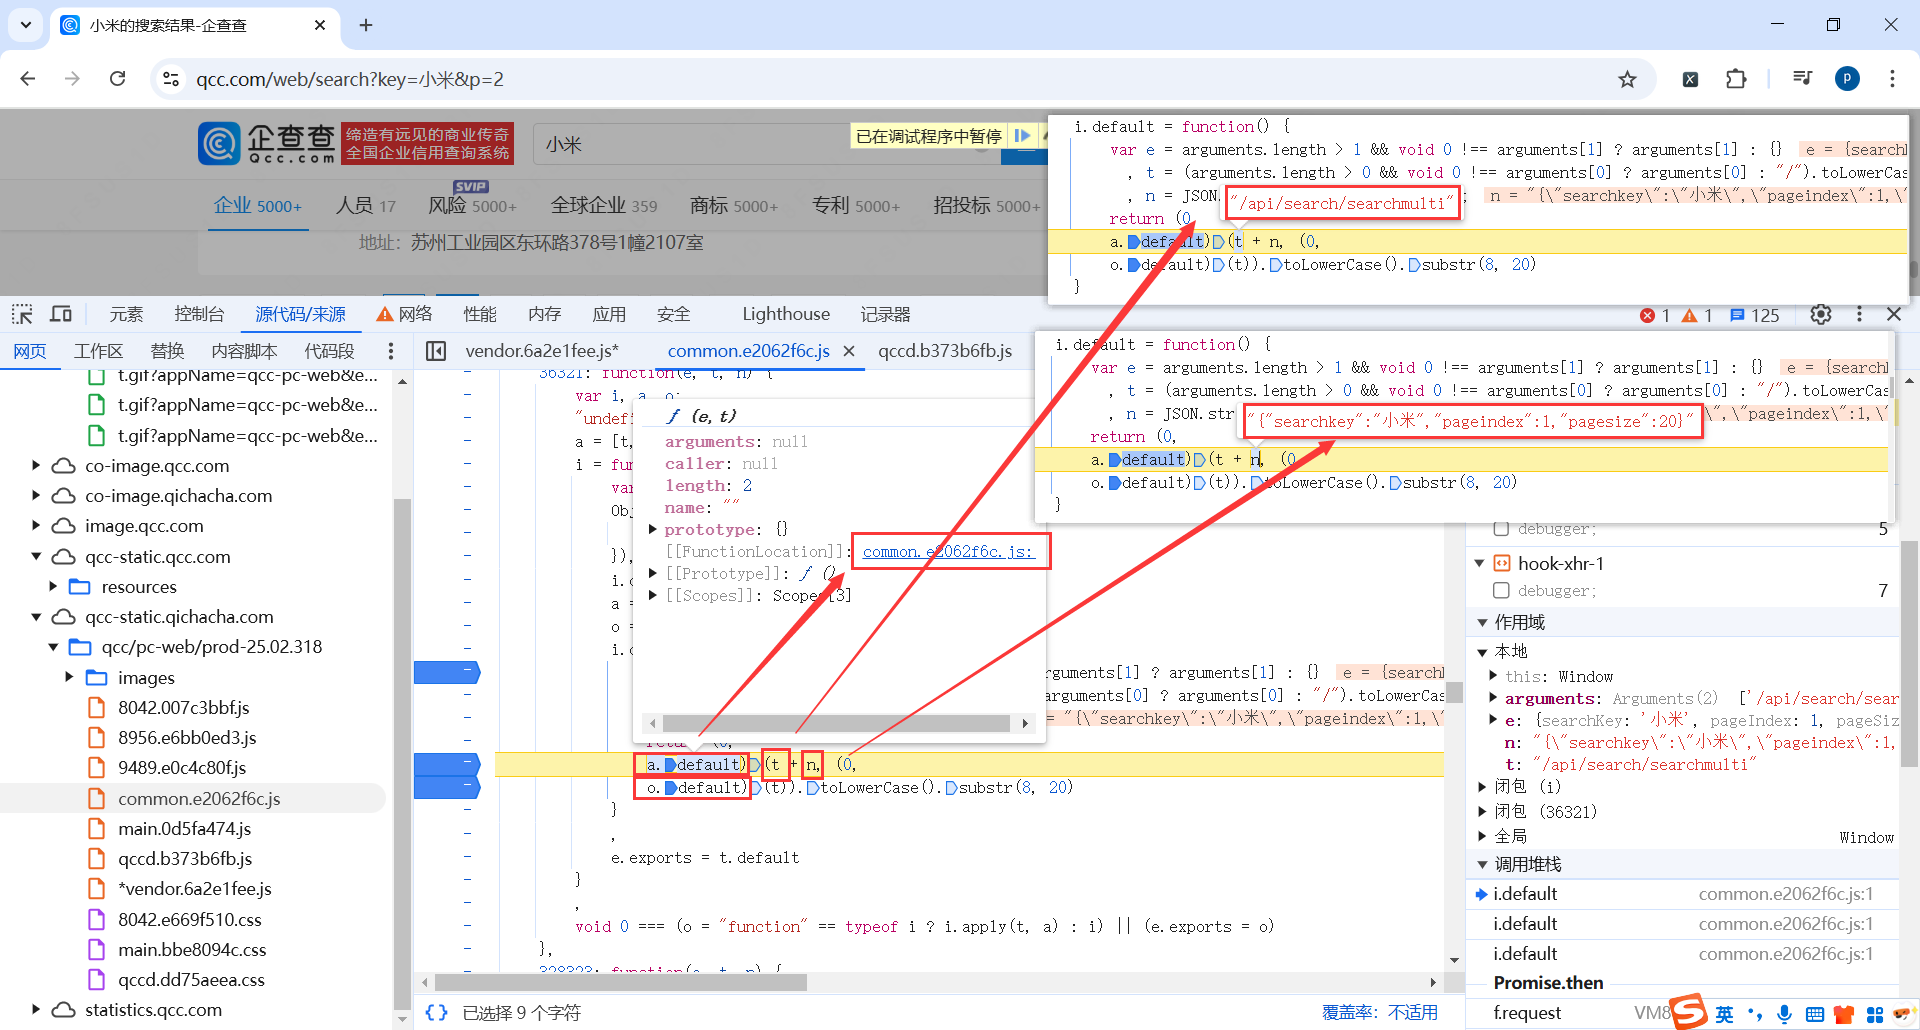Click the Sogou input method S icon

tap(1688, 1012)
